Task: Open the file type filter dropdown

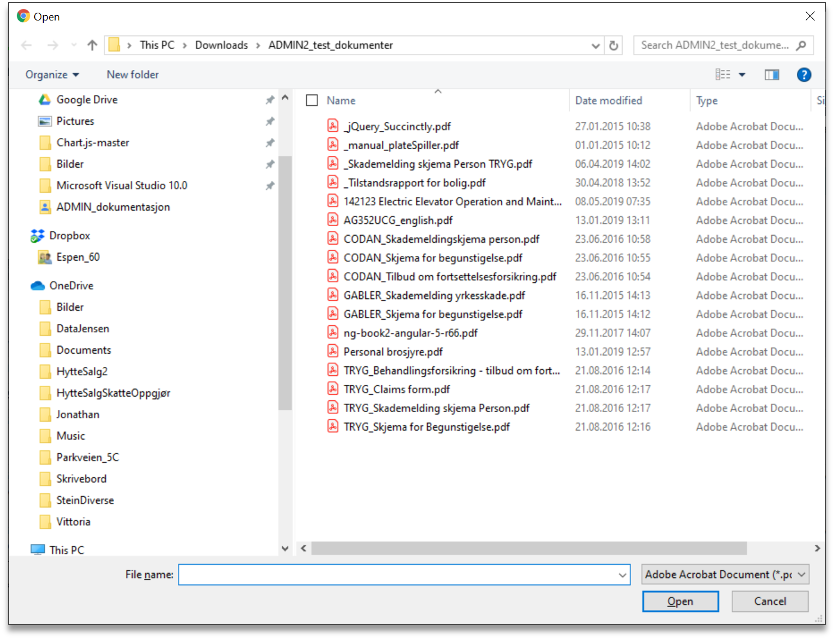Action: 724,574
